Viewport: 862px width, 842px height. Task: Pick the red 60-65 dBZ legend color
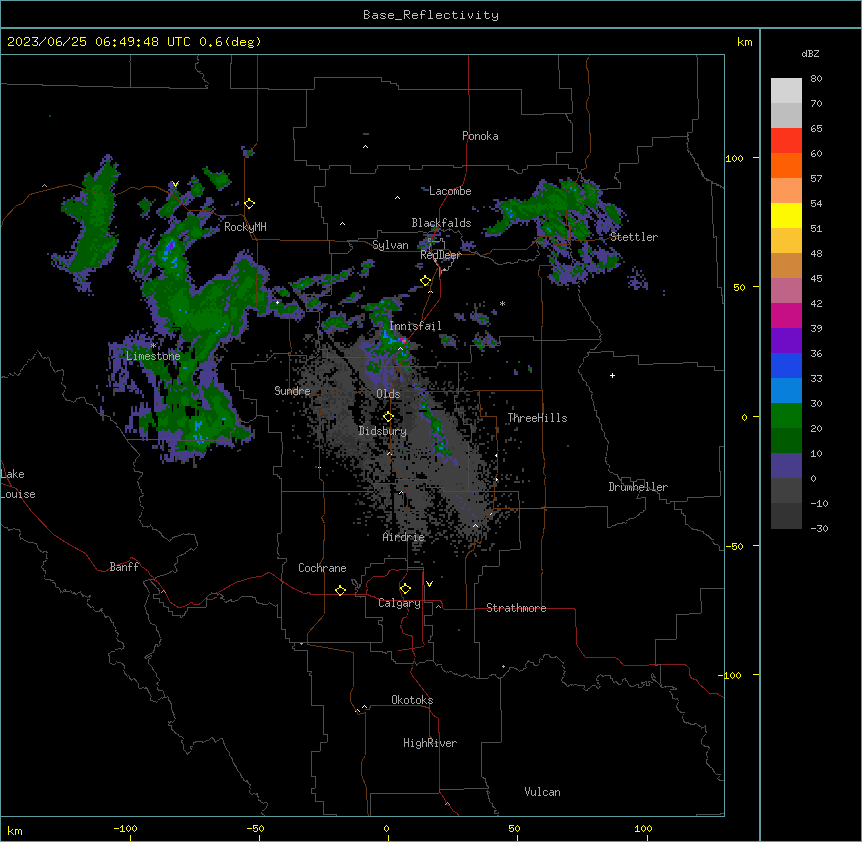786,141
